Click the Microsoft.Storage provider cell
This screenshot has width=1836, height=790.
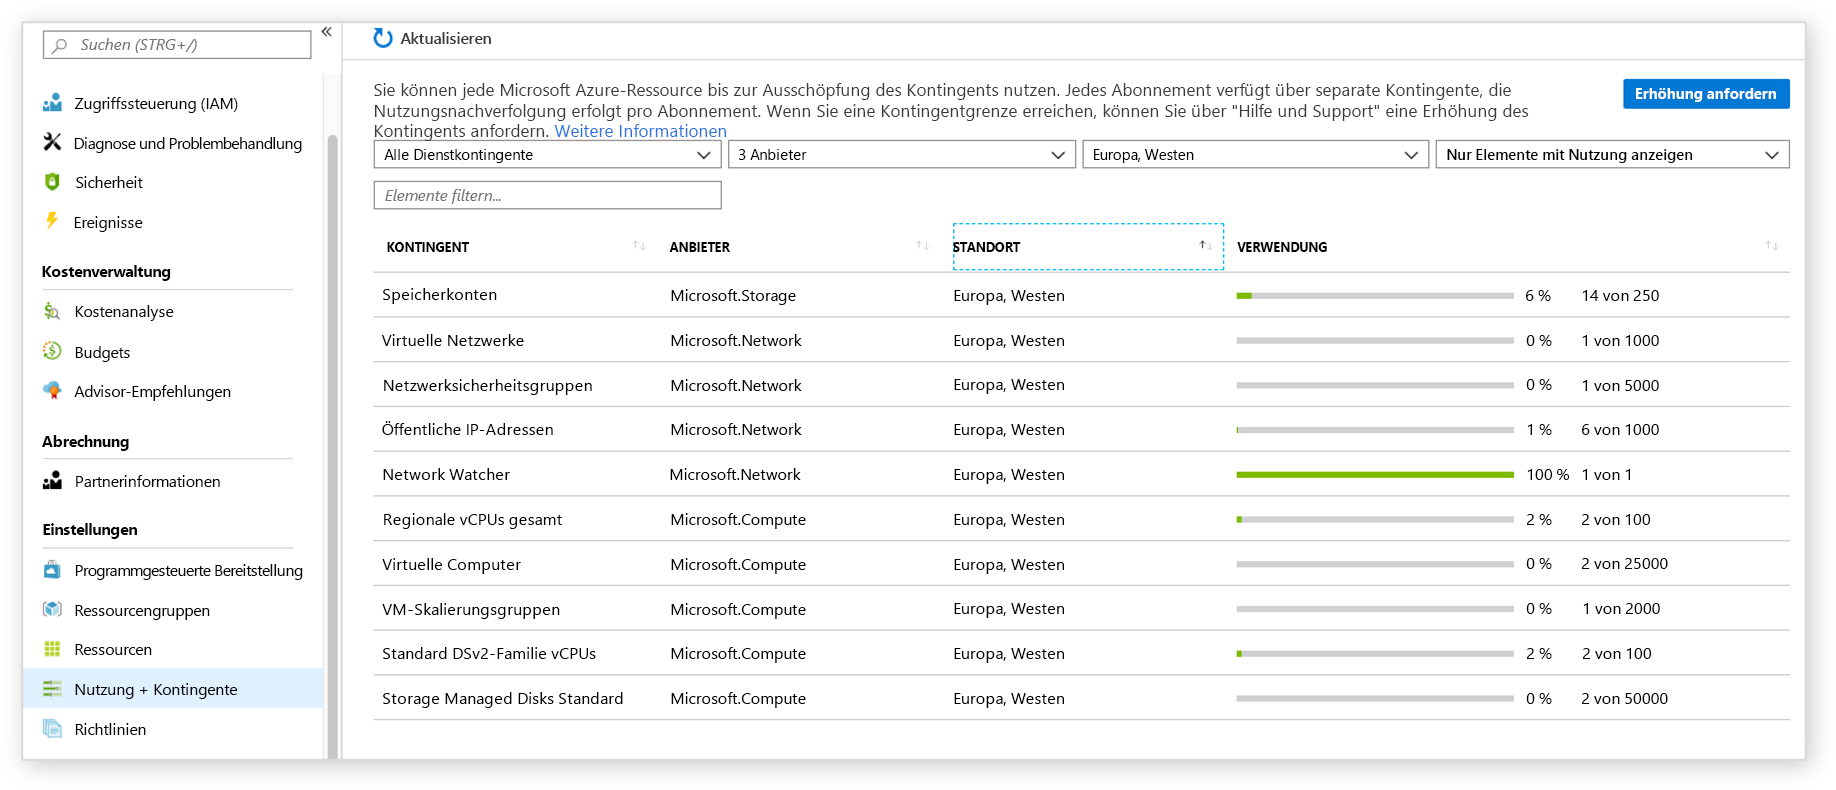tap(733, 296)
